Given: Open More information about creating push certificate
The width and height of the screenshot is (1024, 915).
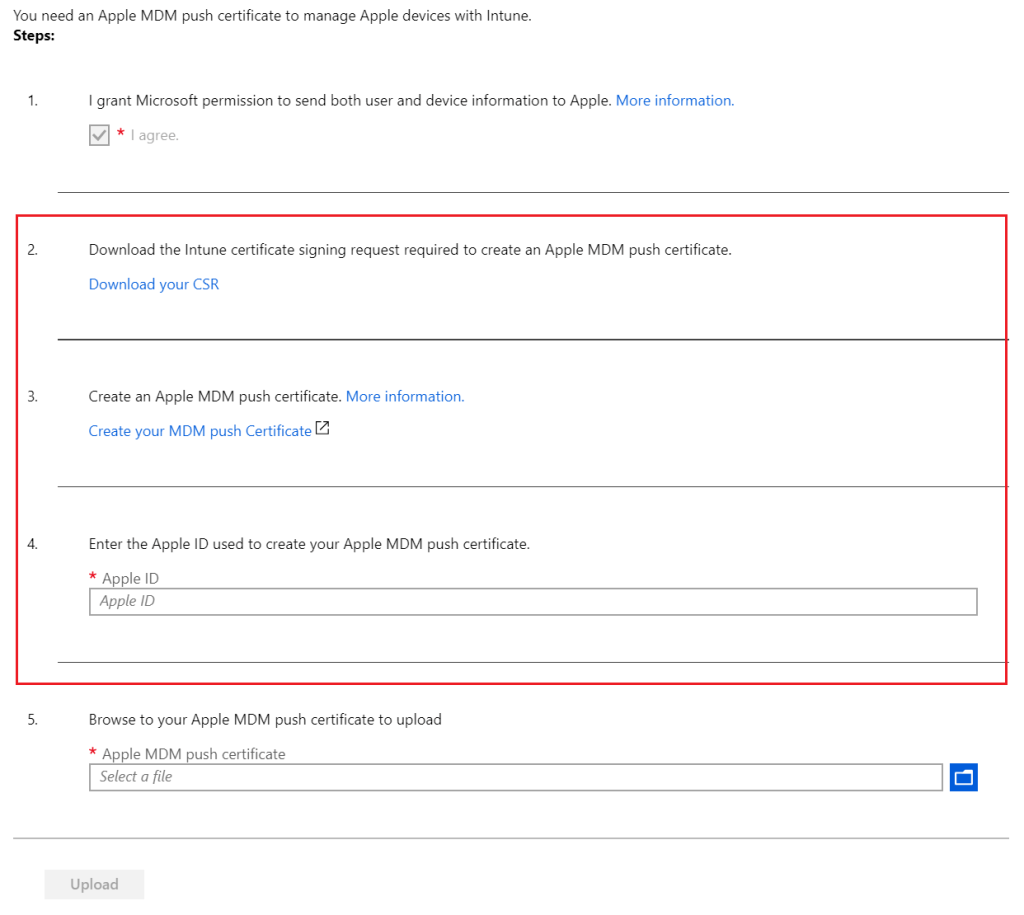Looking at the screenshot, I should click(x=404, y=397).
